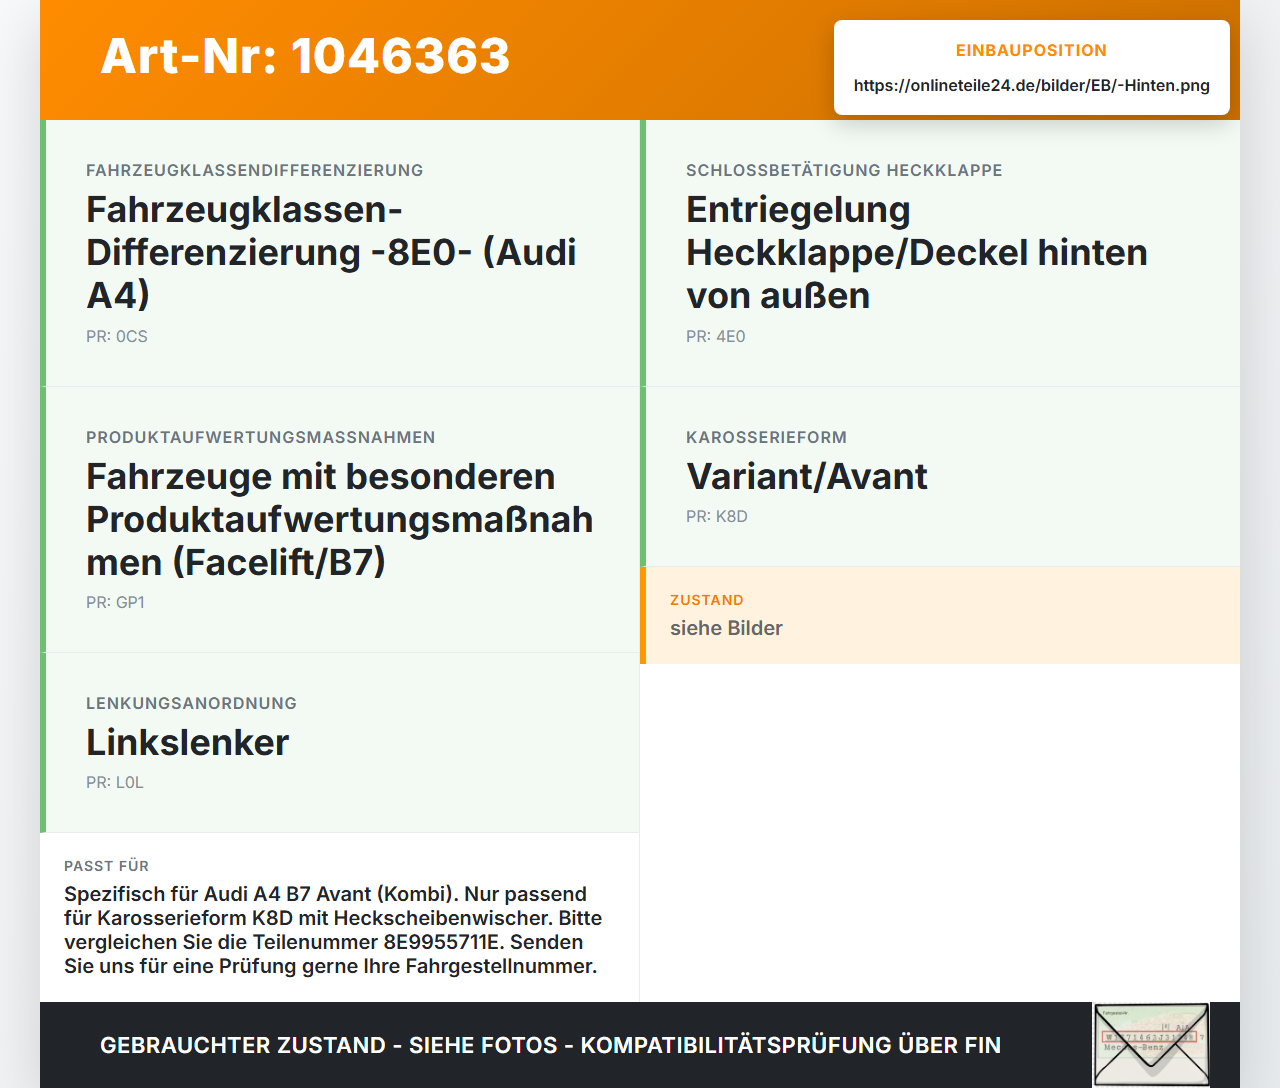Click the Entriegelung Heckklappe/Deckel hinten title
Viewport: 1280px width, 1089px height.
(x=916, y=252)
